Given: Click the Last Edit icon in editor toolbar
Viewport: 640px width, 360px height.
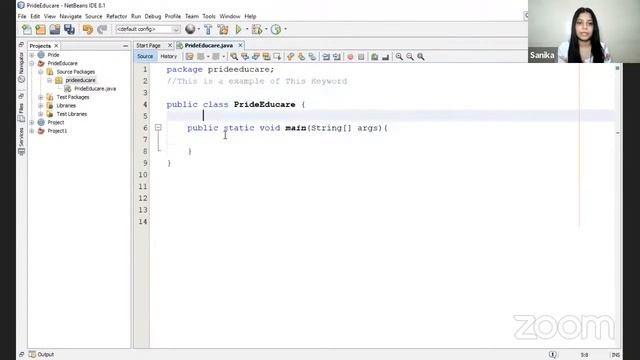Looking at the screenshot, I should [189, 57].
